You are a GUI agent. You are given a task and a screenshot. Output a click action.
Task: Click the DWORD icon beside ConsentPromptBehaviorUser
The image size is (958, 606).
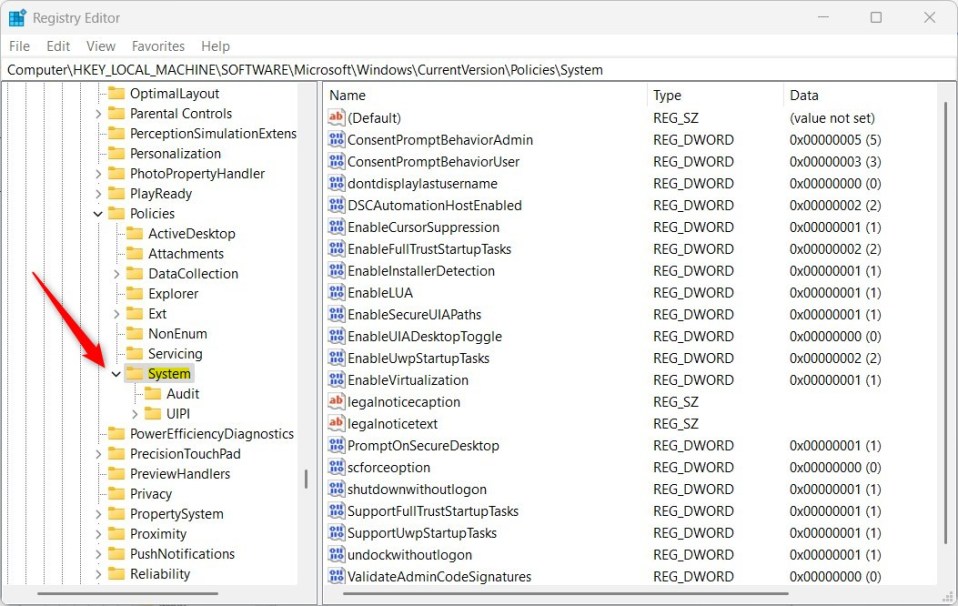[337, 161]
